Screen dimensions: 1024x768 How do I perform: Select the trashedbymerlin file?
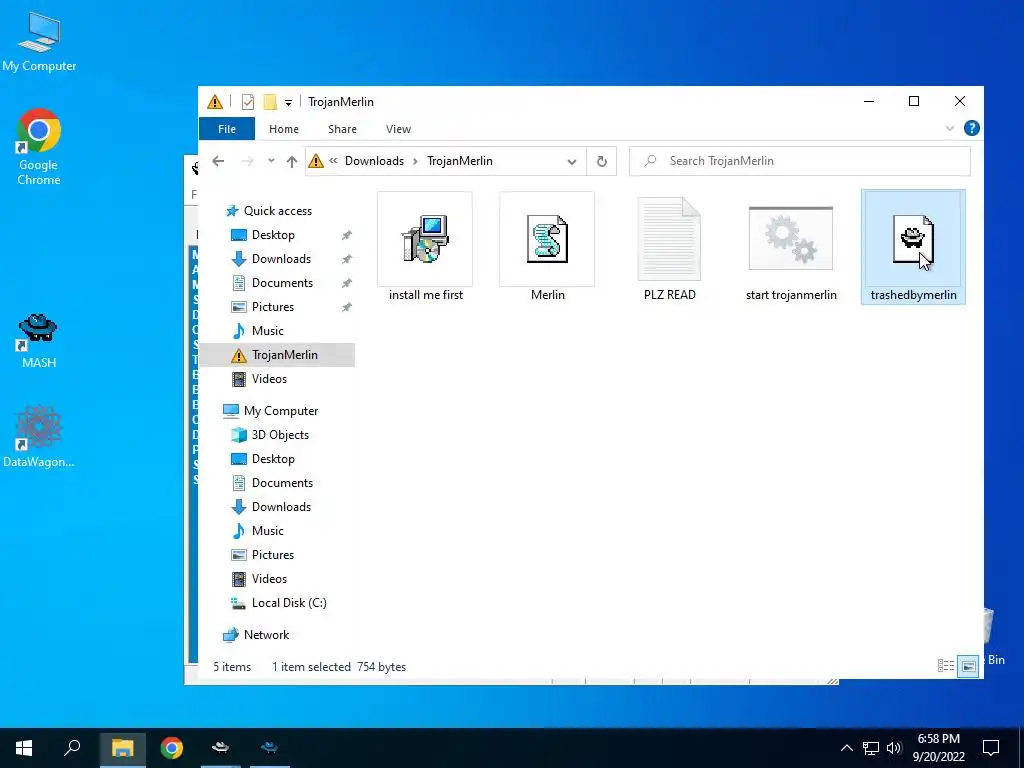tap(913, 247)
